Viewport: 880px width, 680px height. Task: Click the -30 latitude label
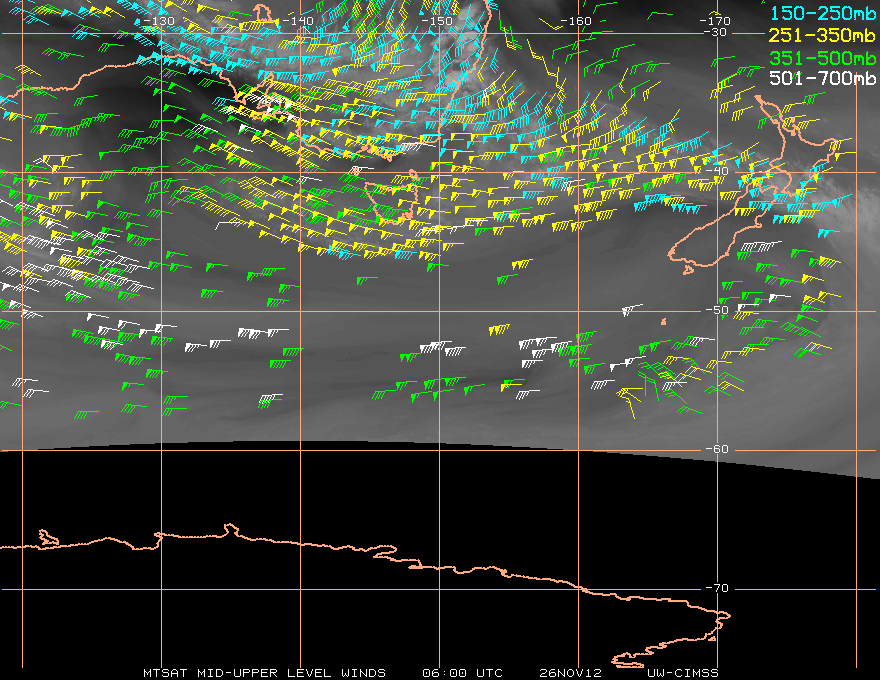pos(715,32)
